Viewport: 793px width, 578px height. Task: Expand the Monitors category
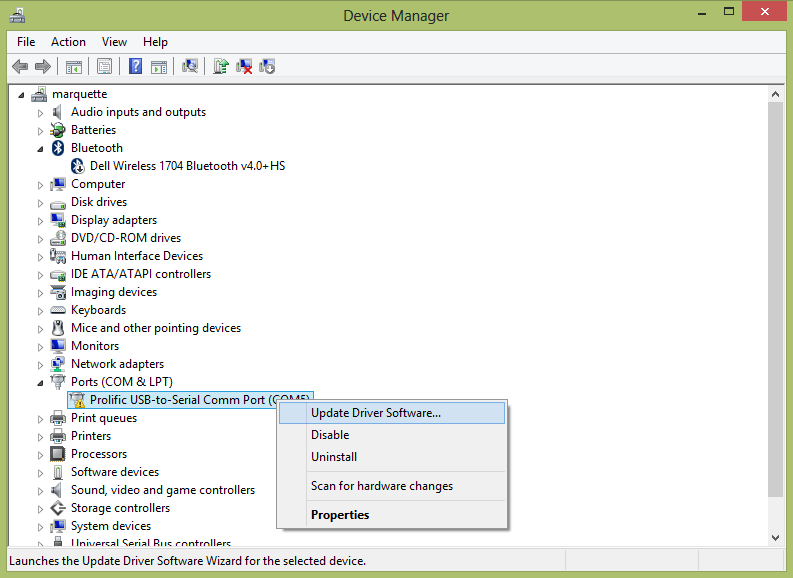click(x=40, y=347)
